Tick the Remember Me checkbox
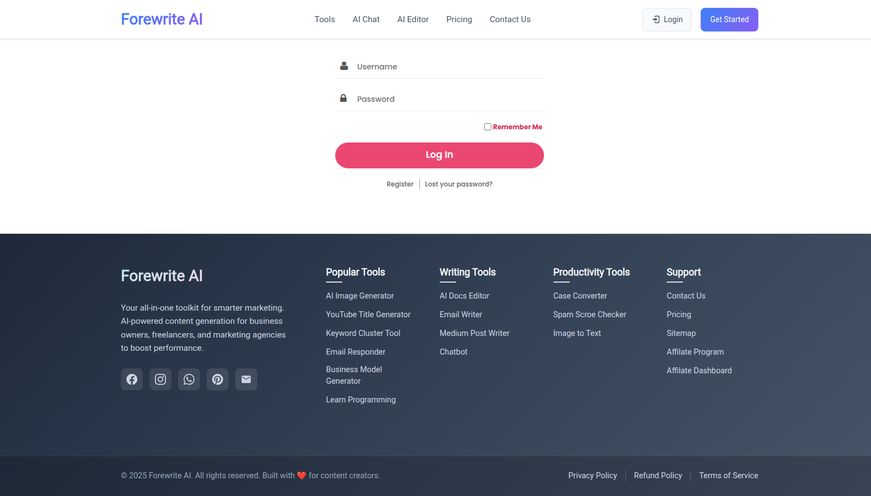The image size is (871, 496). pos(487,127)
